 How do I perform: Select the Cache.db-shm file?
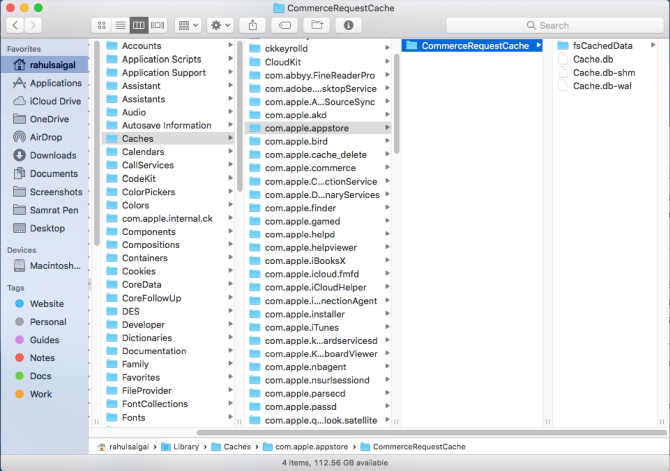[x=605, y=73]
